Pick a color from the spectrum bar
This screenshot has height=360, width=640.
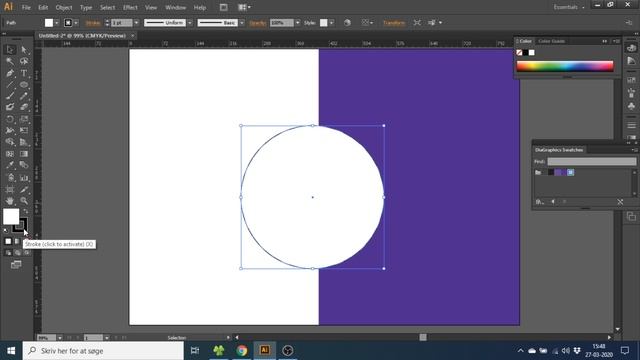point(565,66)
